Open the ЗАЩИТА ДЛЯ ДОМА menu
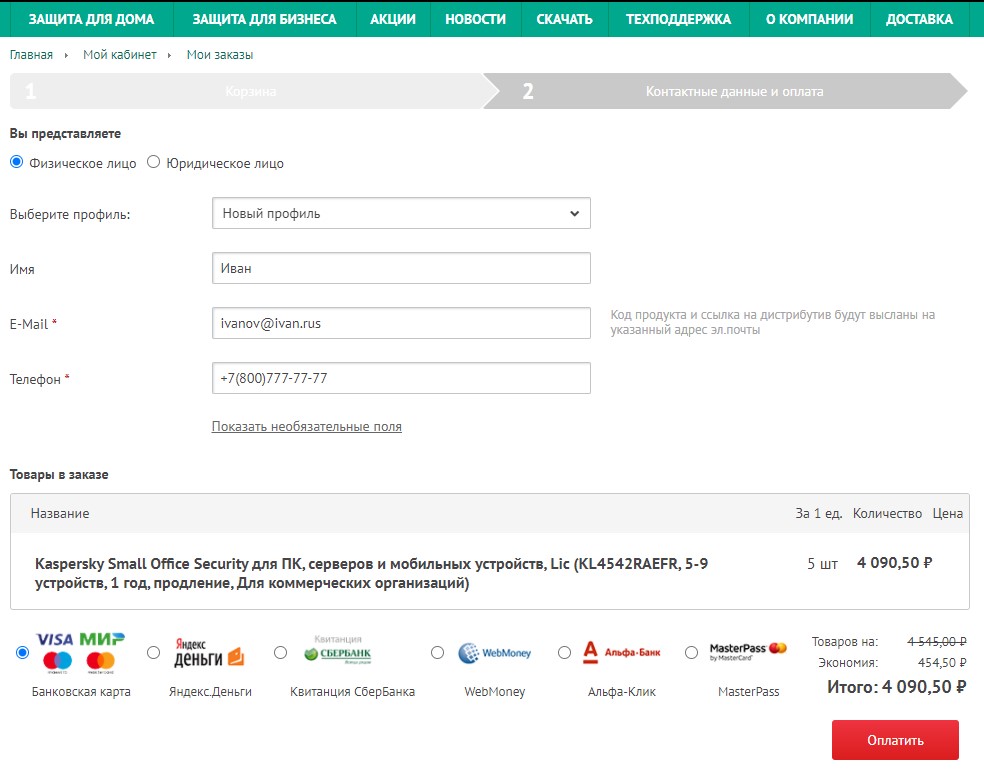 pyautogui.click(x=92, y=19)
